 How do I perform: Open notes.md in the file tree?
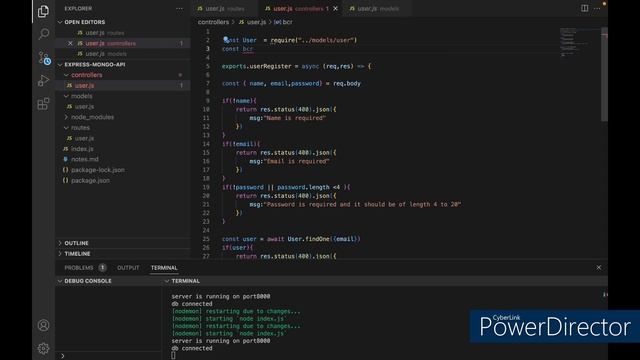coord(123,159)
